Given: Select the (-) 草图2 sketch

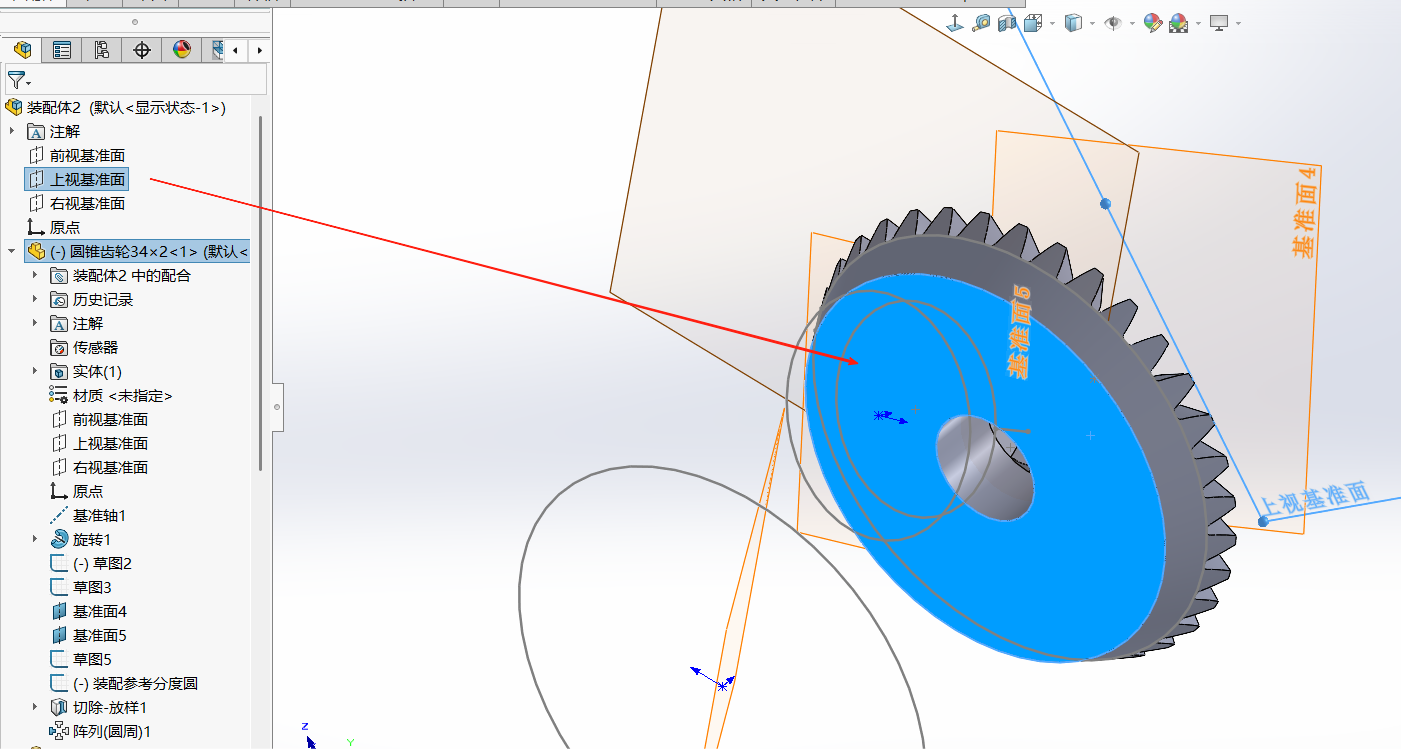Looking at the screenshot, I should pyautogui.click(x=91, y=563).
